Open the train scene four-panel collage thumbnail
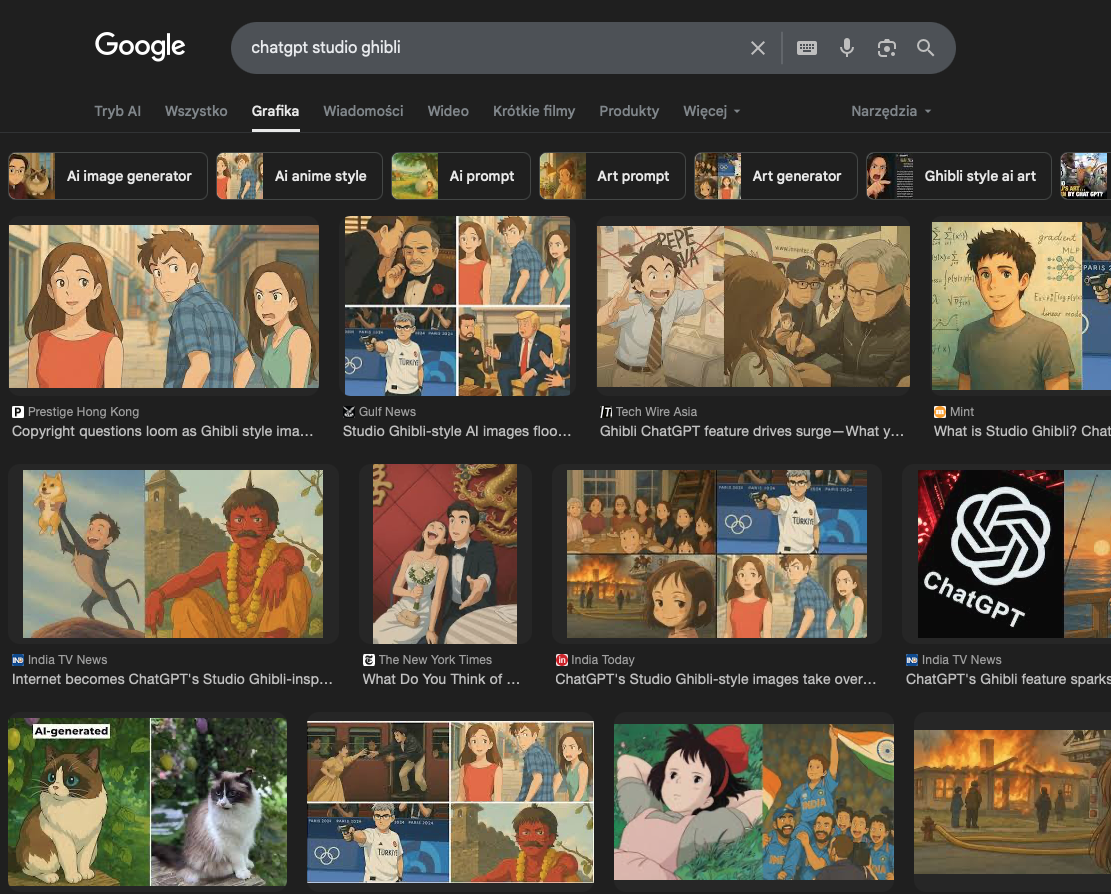 coord(450,802)
